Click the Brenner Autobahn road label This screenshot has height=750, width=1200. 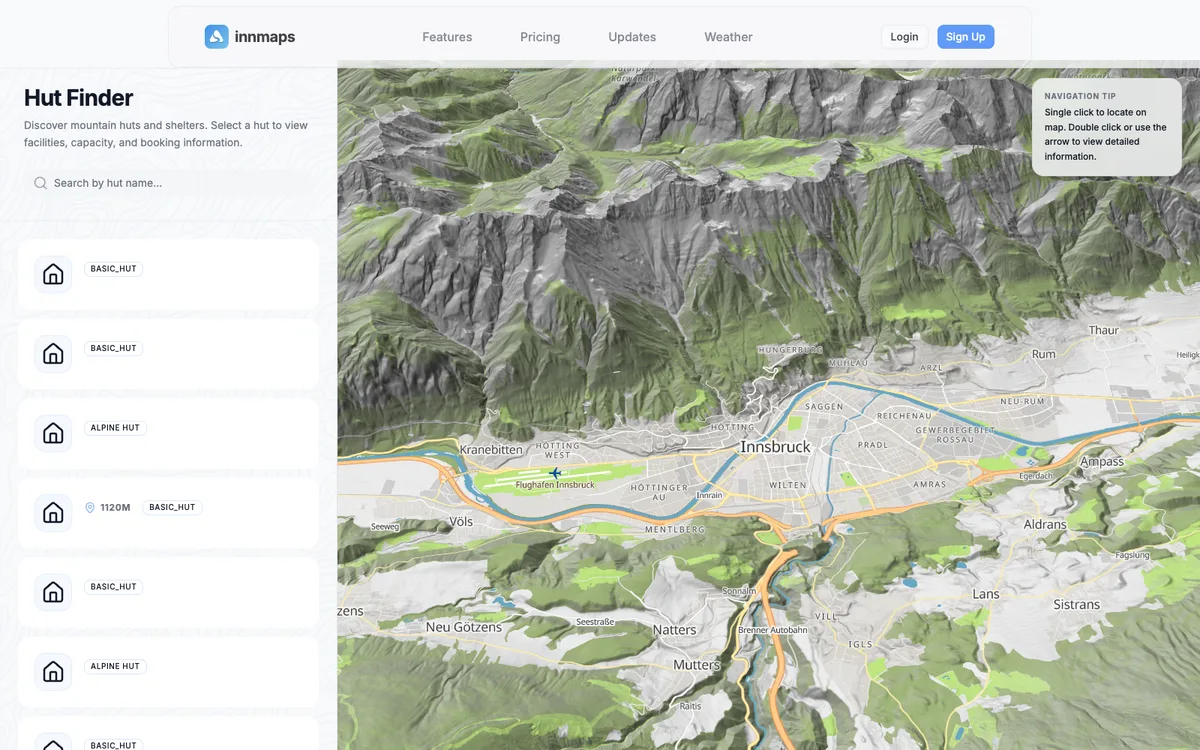point(772,631)
